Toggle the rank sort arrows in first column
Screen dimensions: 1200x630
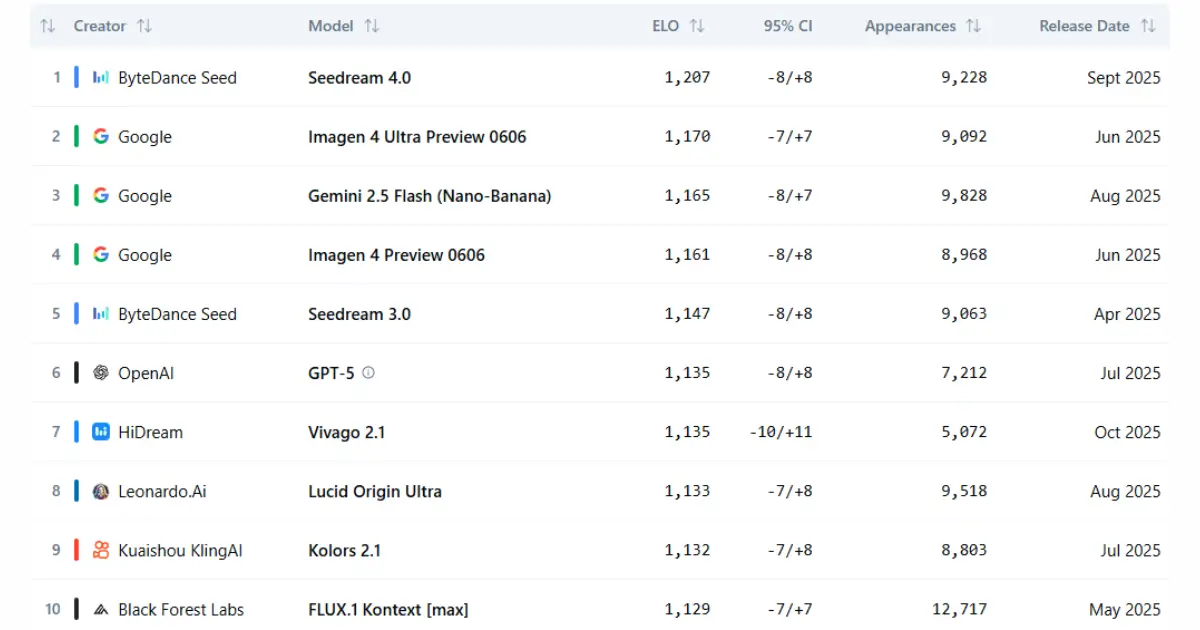tap(47, 26)
